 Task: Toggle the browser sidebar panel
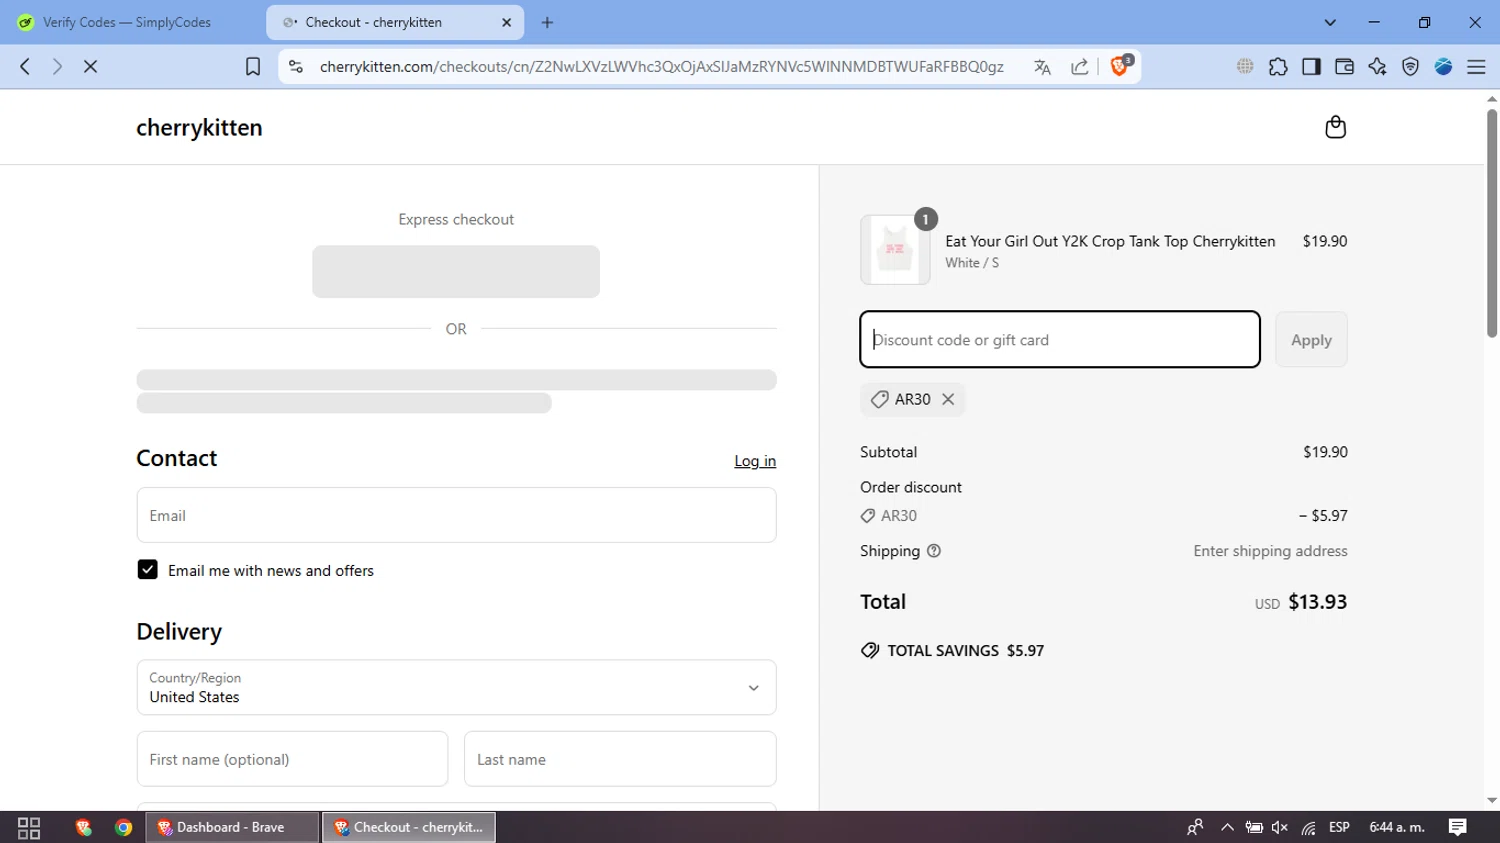pyautogui.click(x=1311, y=67)
